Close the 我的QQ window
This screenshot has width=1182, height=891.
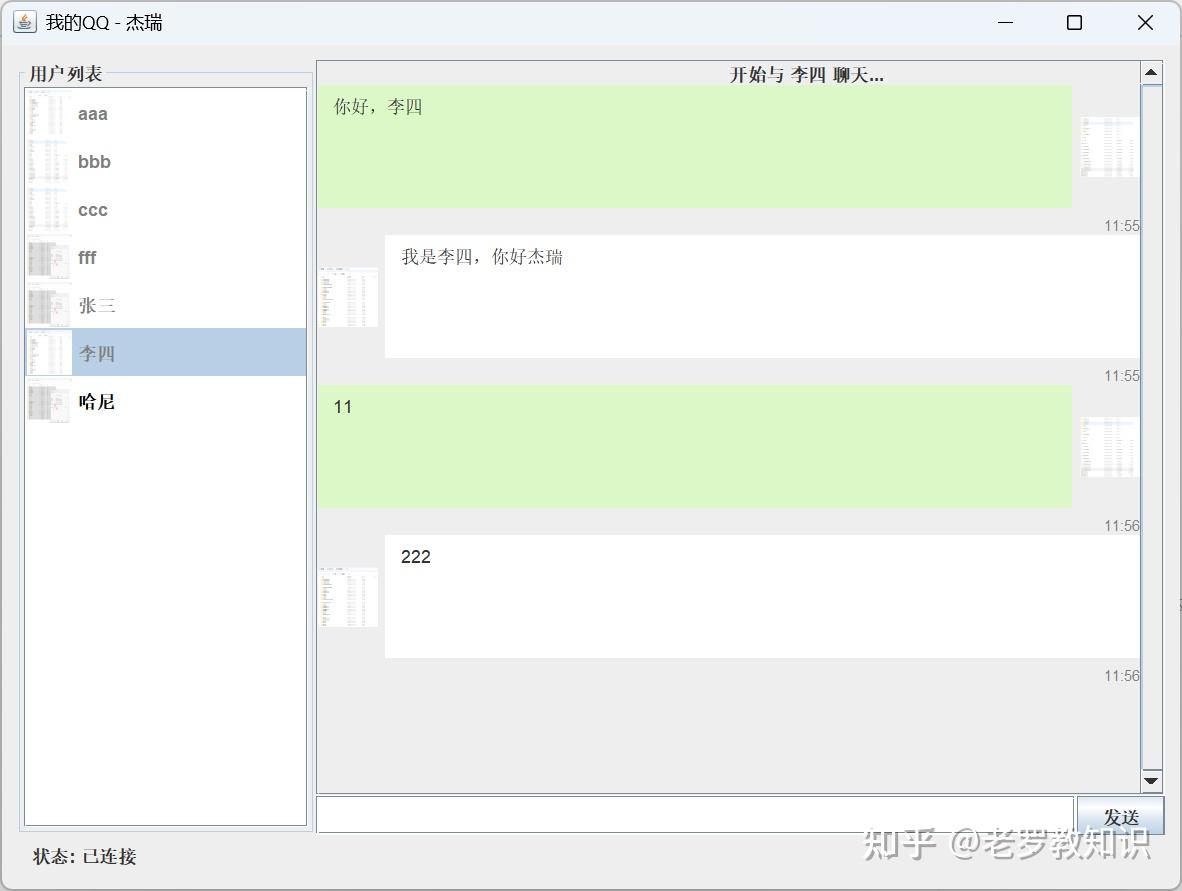pos(1145,23)
